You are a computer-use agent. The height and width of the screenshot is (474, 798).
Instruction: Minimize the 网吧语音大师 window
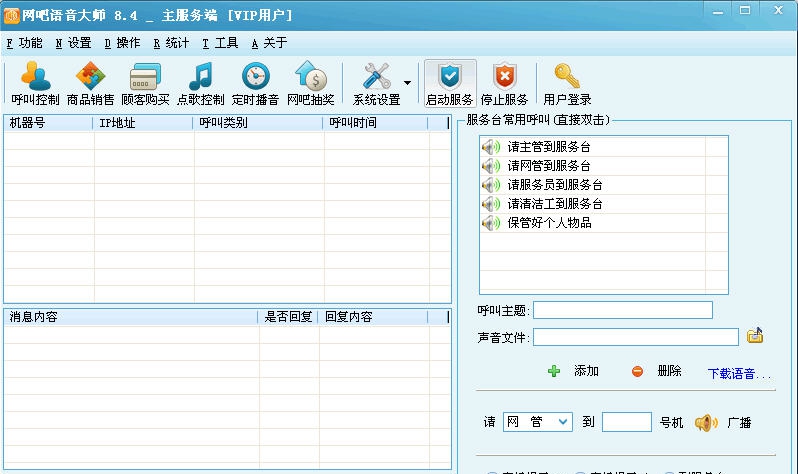[x=718, y=10]
